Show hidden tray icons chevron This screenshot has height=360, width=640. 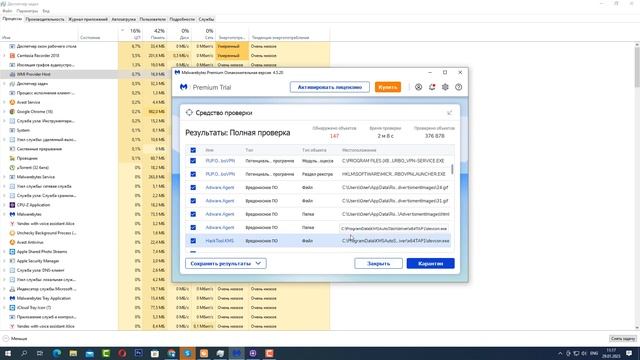click(560, 353)
